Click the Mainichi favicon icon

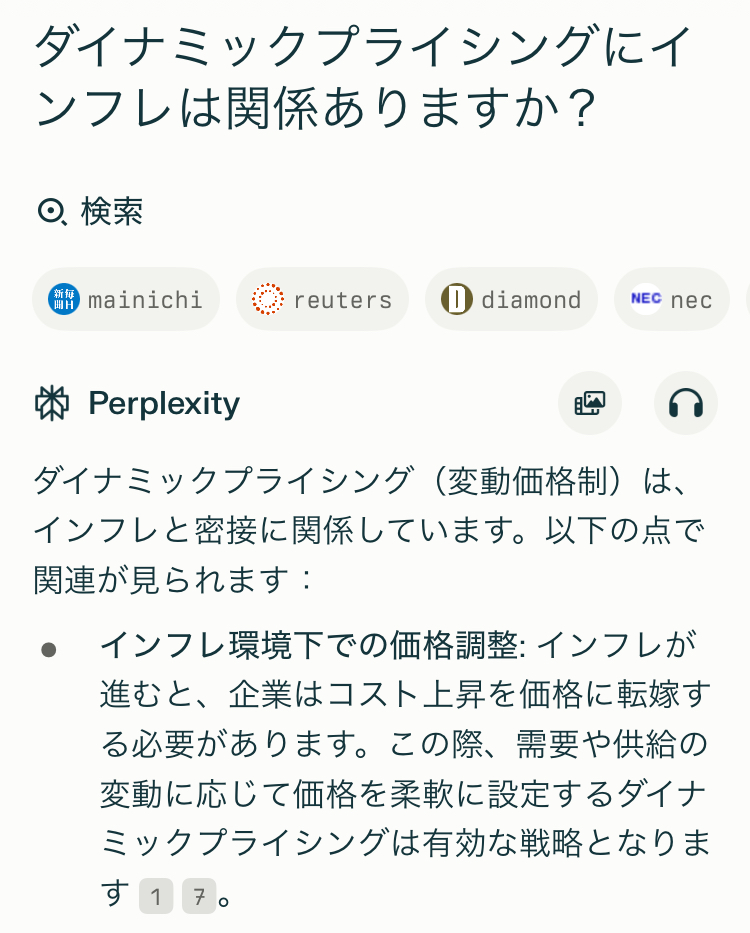click(64, 299)
